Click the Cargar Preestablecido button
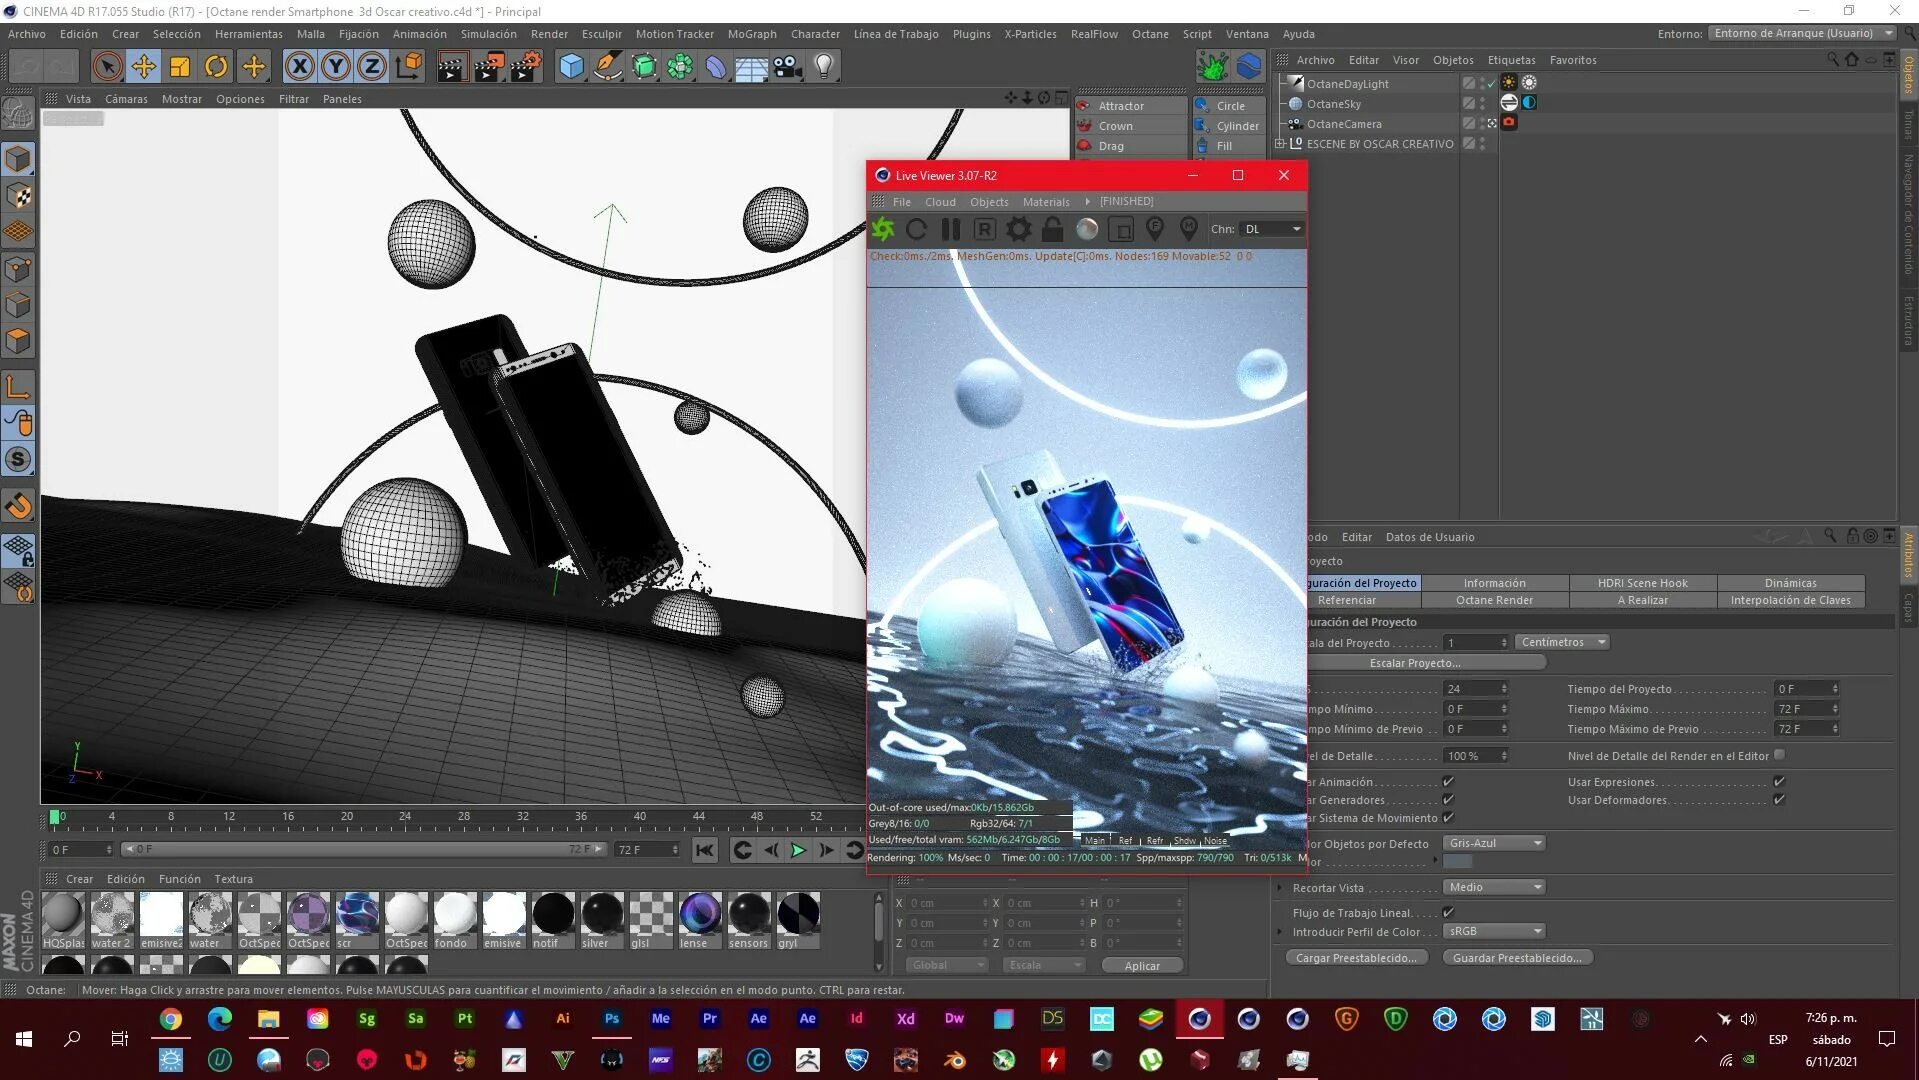Screen dimensions: 1919x1080 [x=1356, y=957]
